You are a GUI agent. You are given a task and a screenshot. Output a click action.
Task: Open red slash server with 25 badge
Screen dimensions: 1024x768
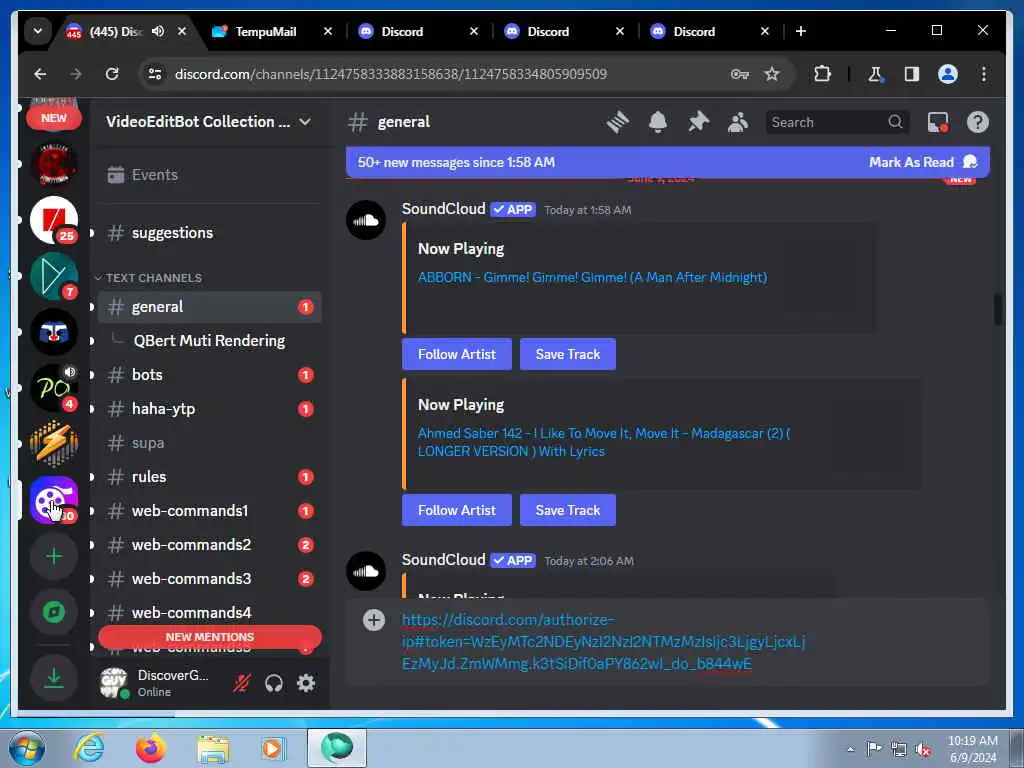coord(54,220)
